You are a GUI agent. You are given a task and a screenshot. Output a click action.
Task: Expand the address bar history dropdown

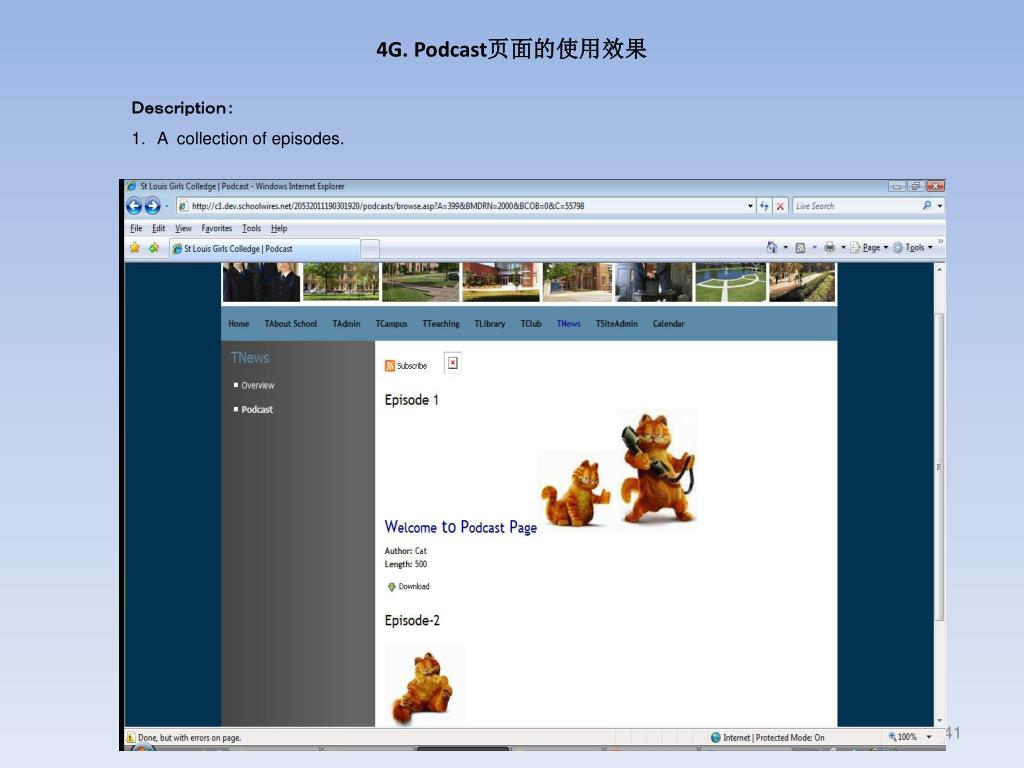coord(750,206)
